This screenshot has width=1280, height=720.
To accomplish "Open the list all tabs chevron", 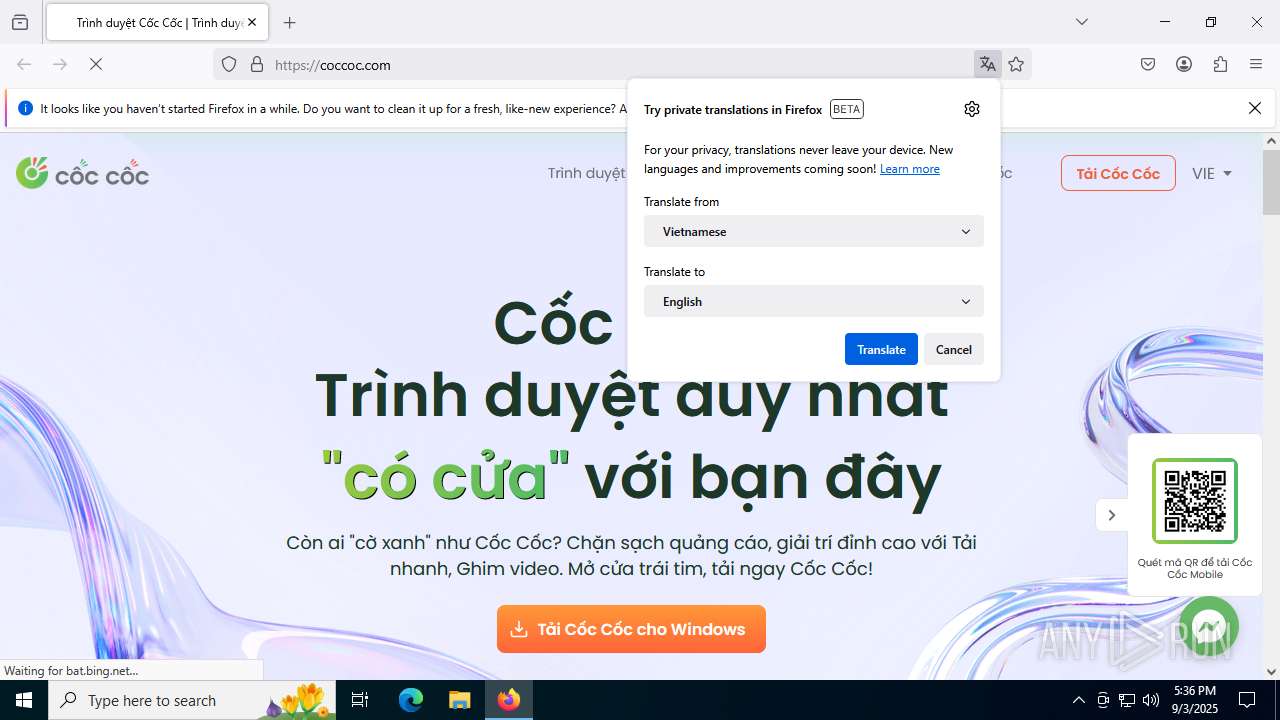I will (1081, 22).
